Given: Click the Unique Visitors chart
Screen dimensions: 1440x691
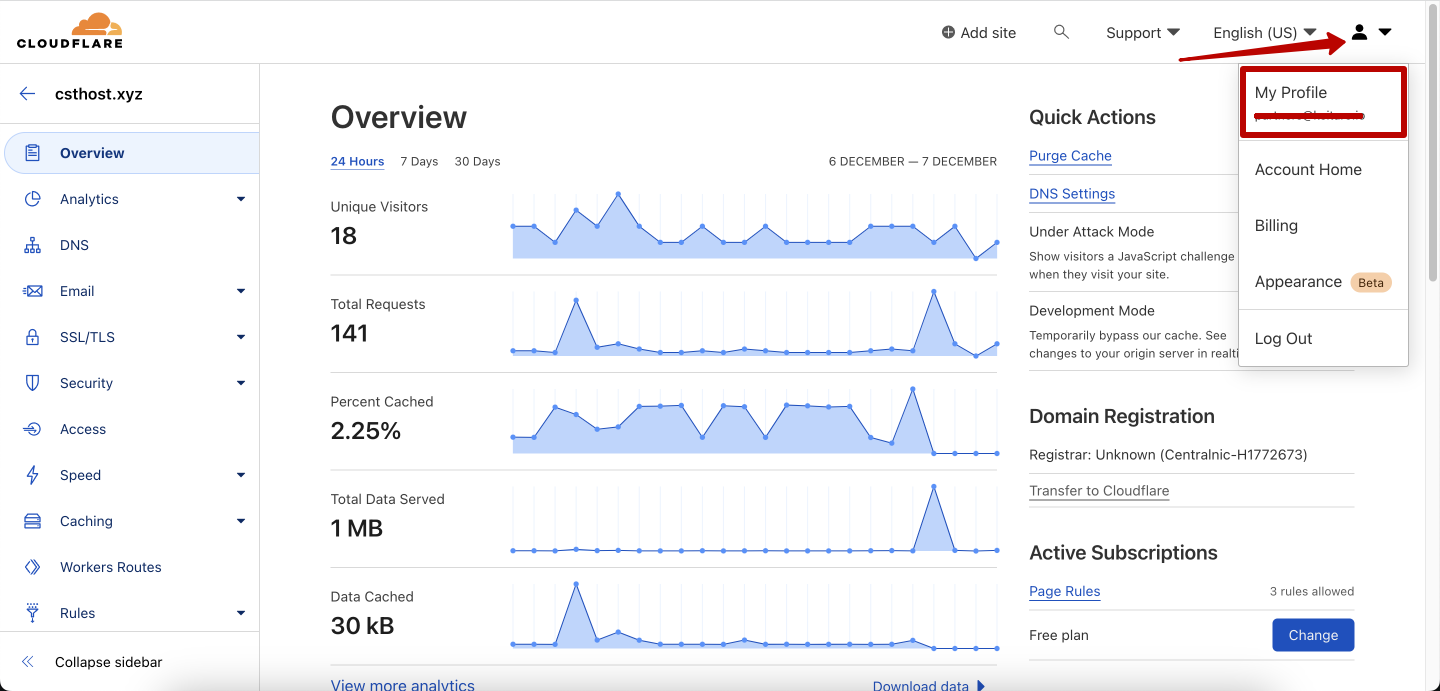Looking at the screenshot, I should click(x=755, y=226).
